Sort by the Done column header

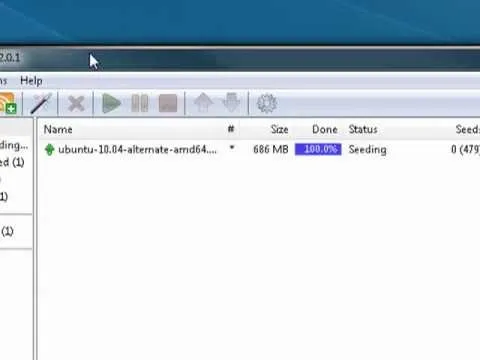pos(325,129)
